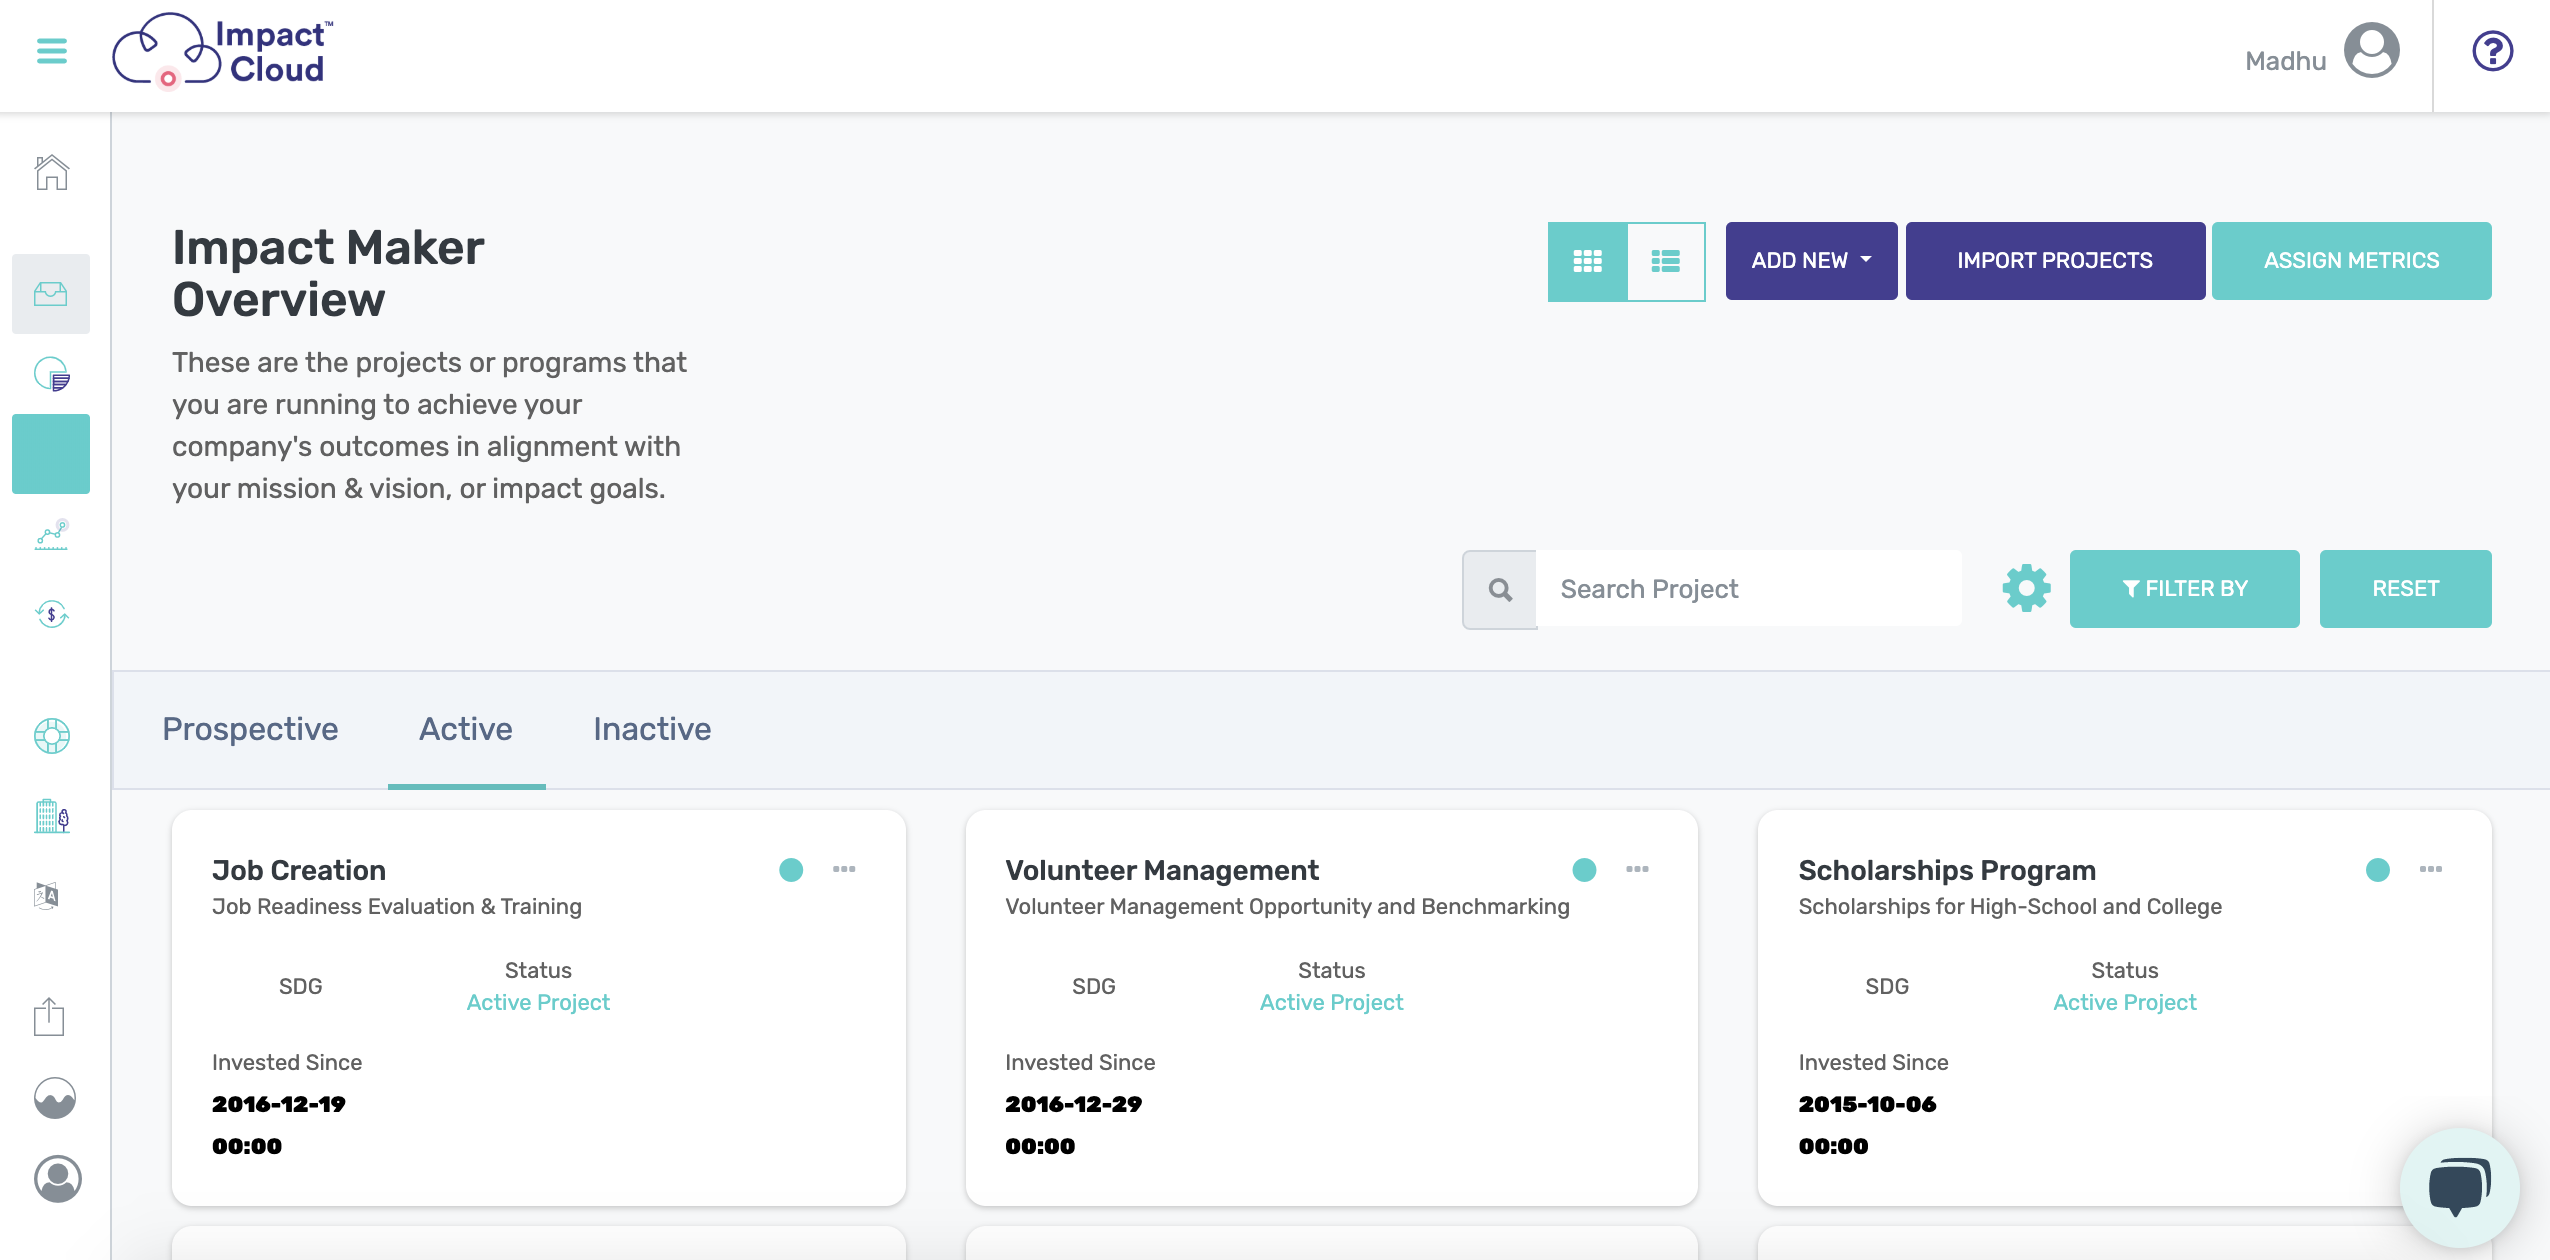Viewport: 2550px width, 1260px height.
Task: Click 'Job Readiness Evaluation & Training' subtitle
Action: click(396, 906)
